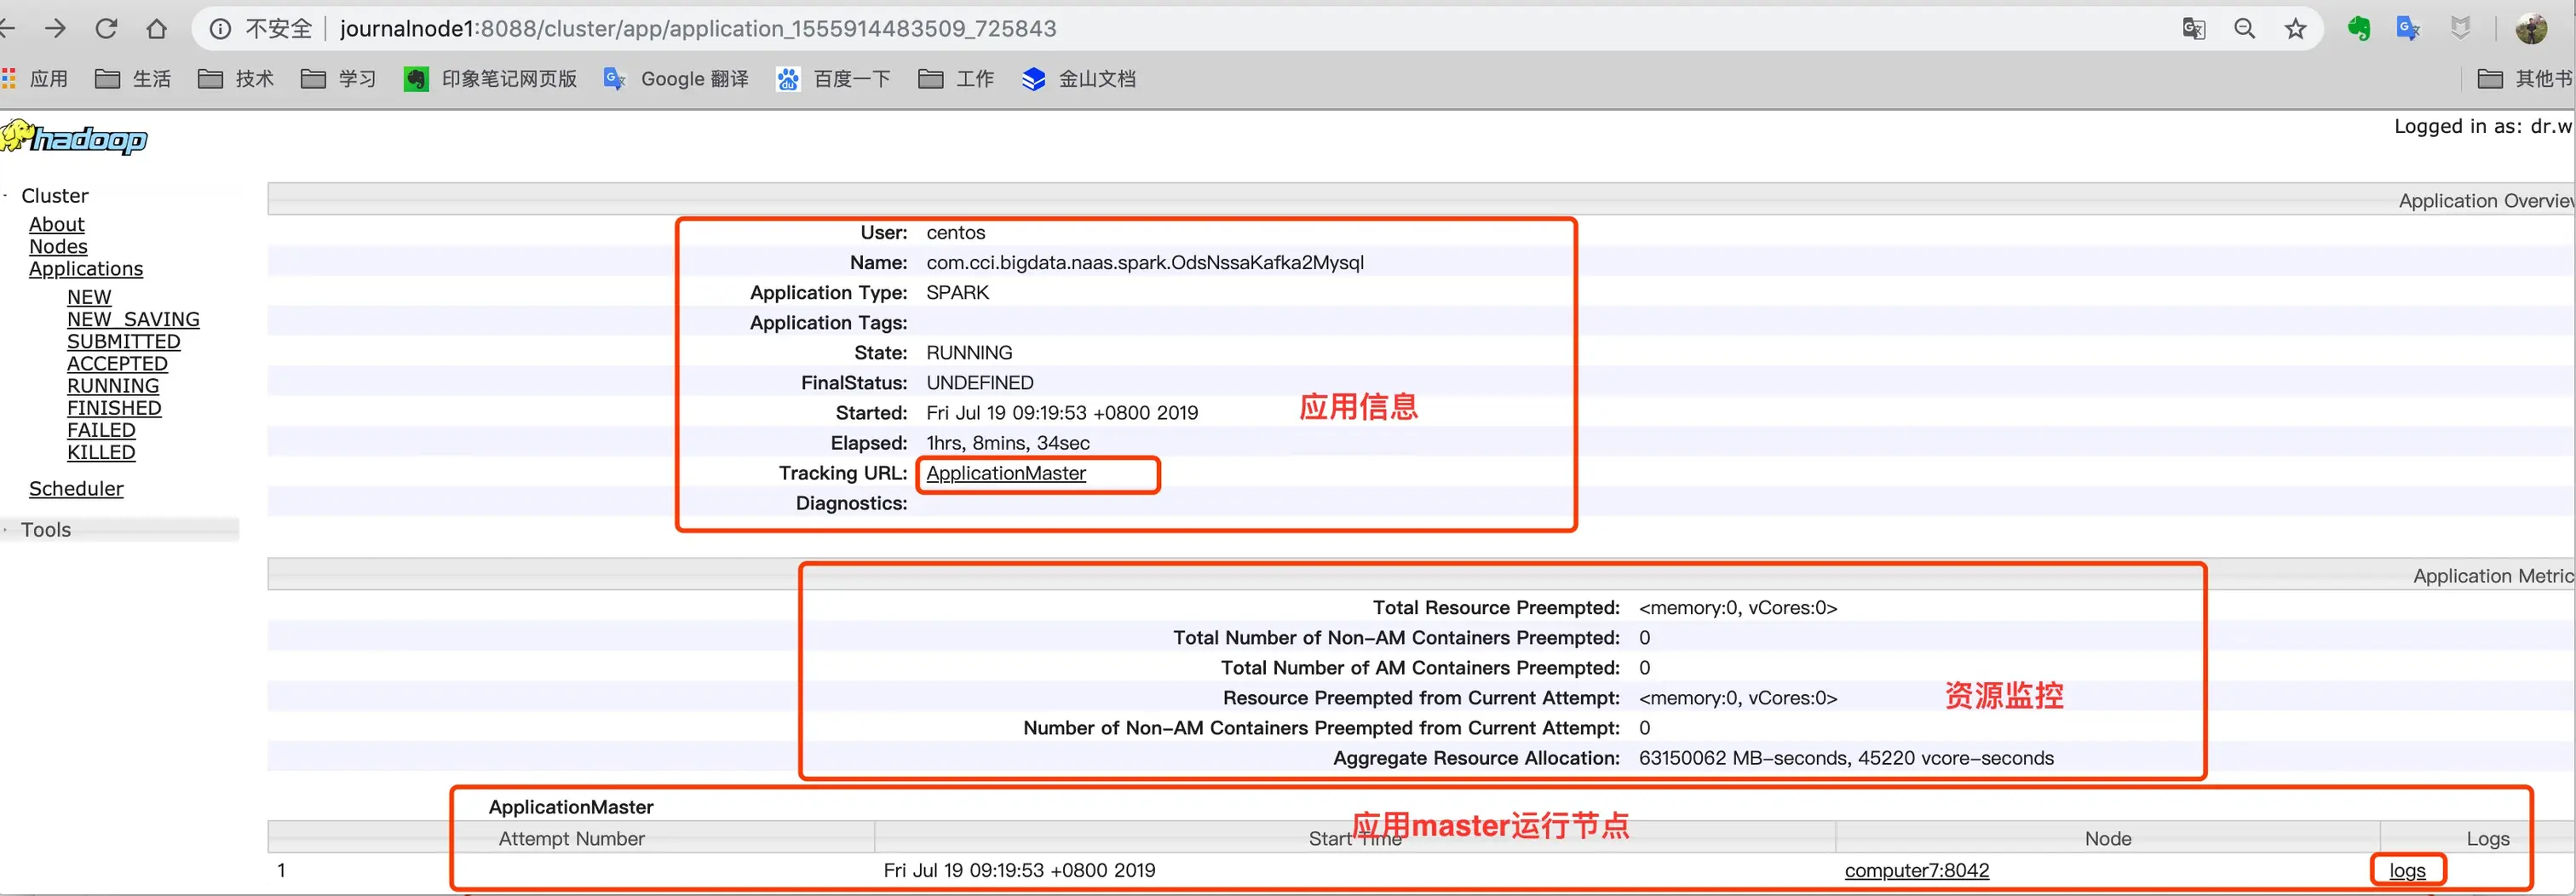
Task: Click the zoom magnifier icon in address bar
Action: coord(2245,29)
